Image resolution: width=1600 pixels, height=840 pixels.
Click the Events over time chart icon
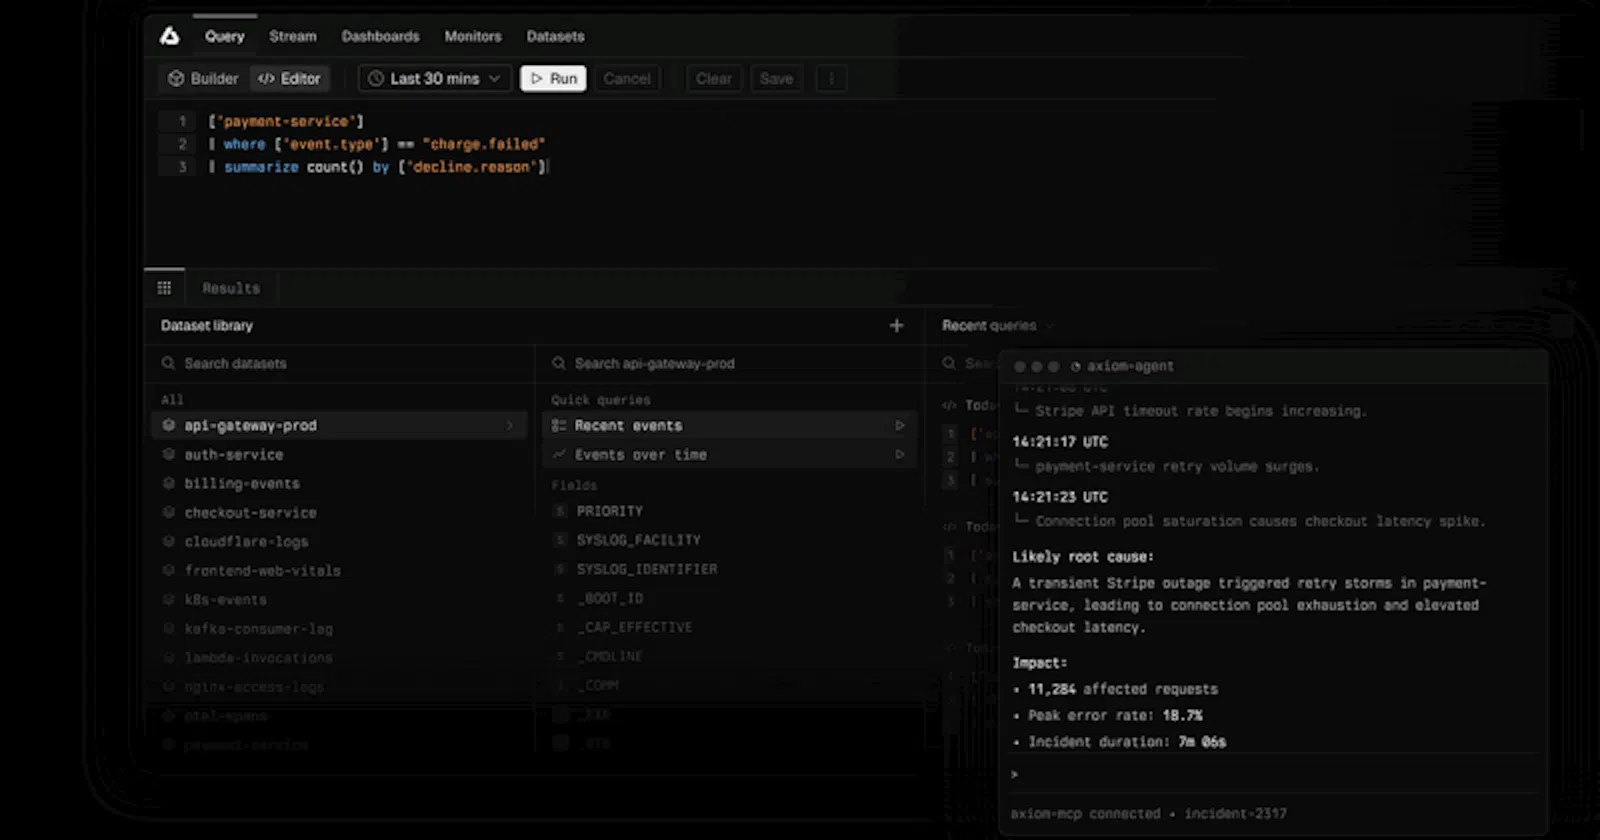[x=559, y=454]
